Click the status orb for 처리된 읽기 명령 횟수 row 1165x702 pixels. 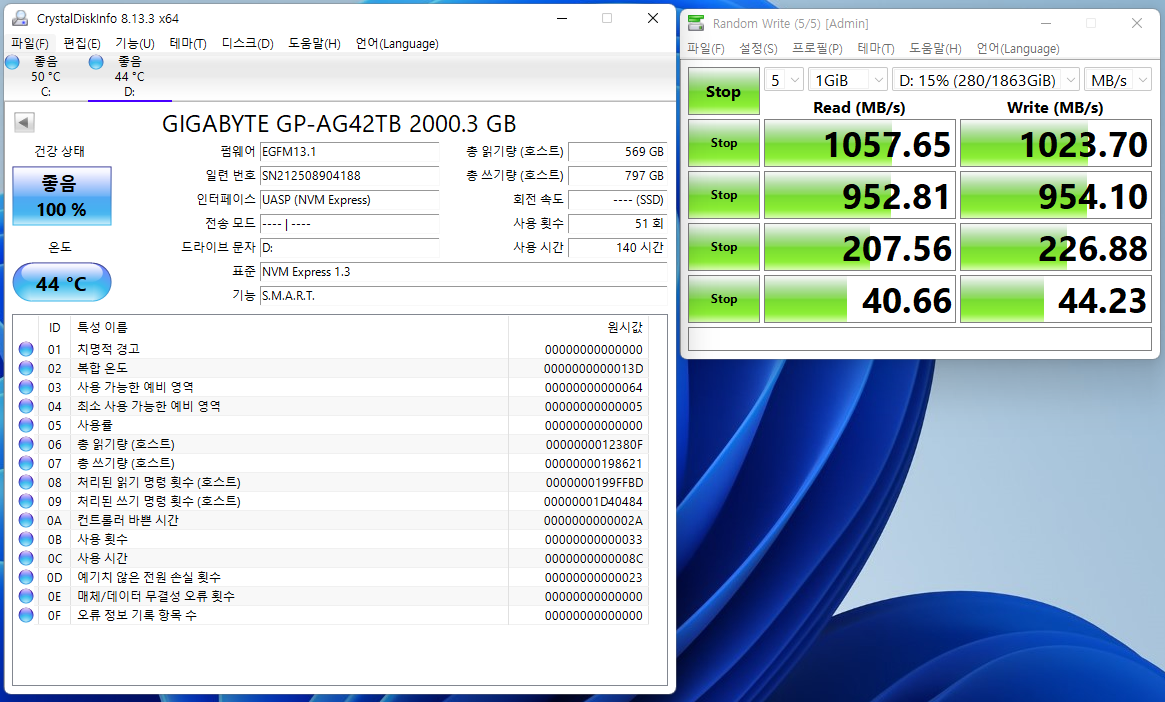pos(26,482)
